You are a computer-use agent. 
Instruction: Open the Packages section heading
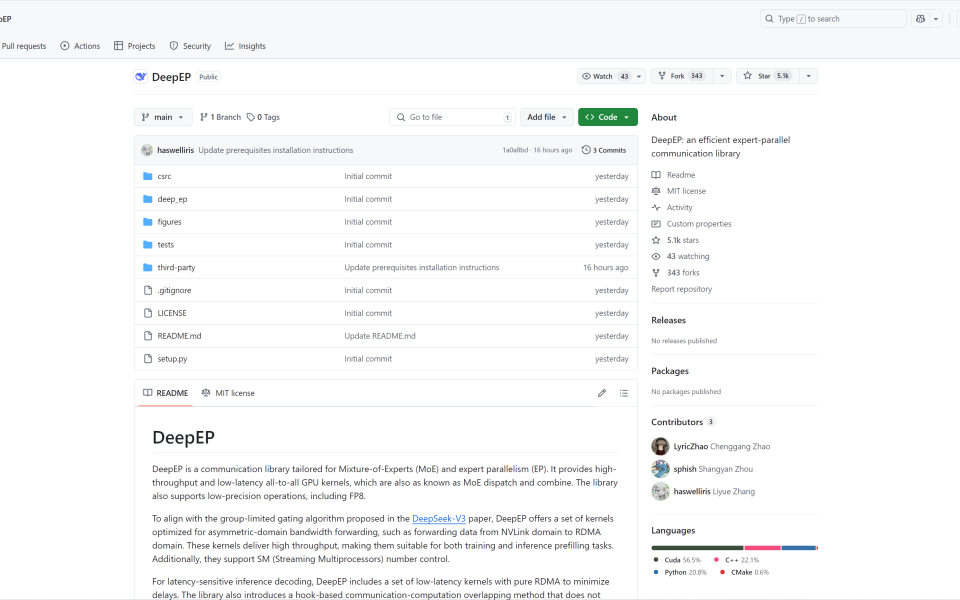click(x=670, y=371)
